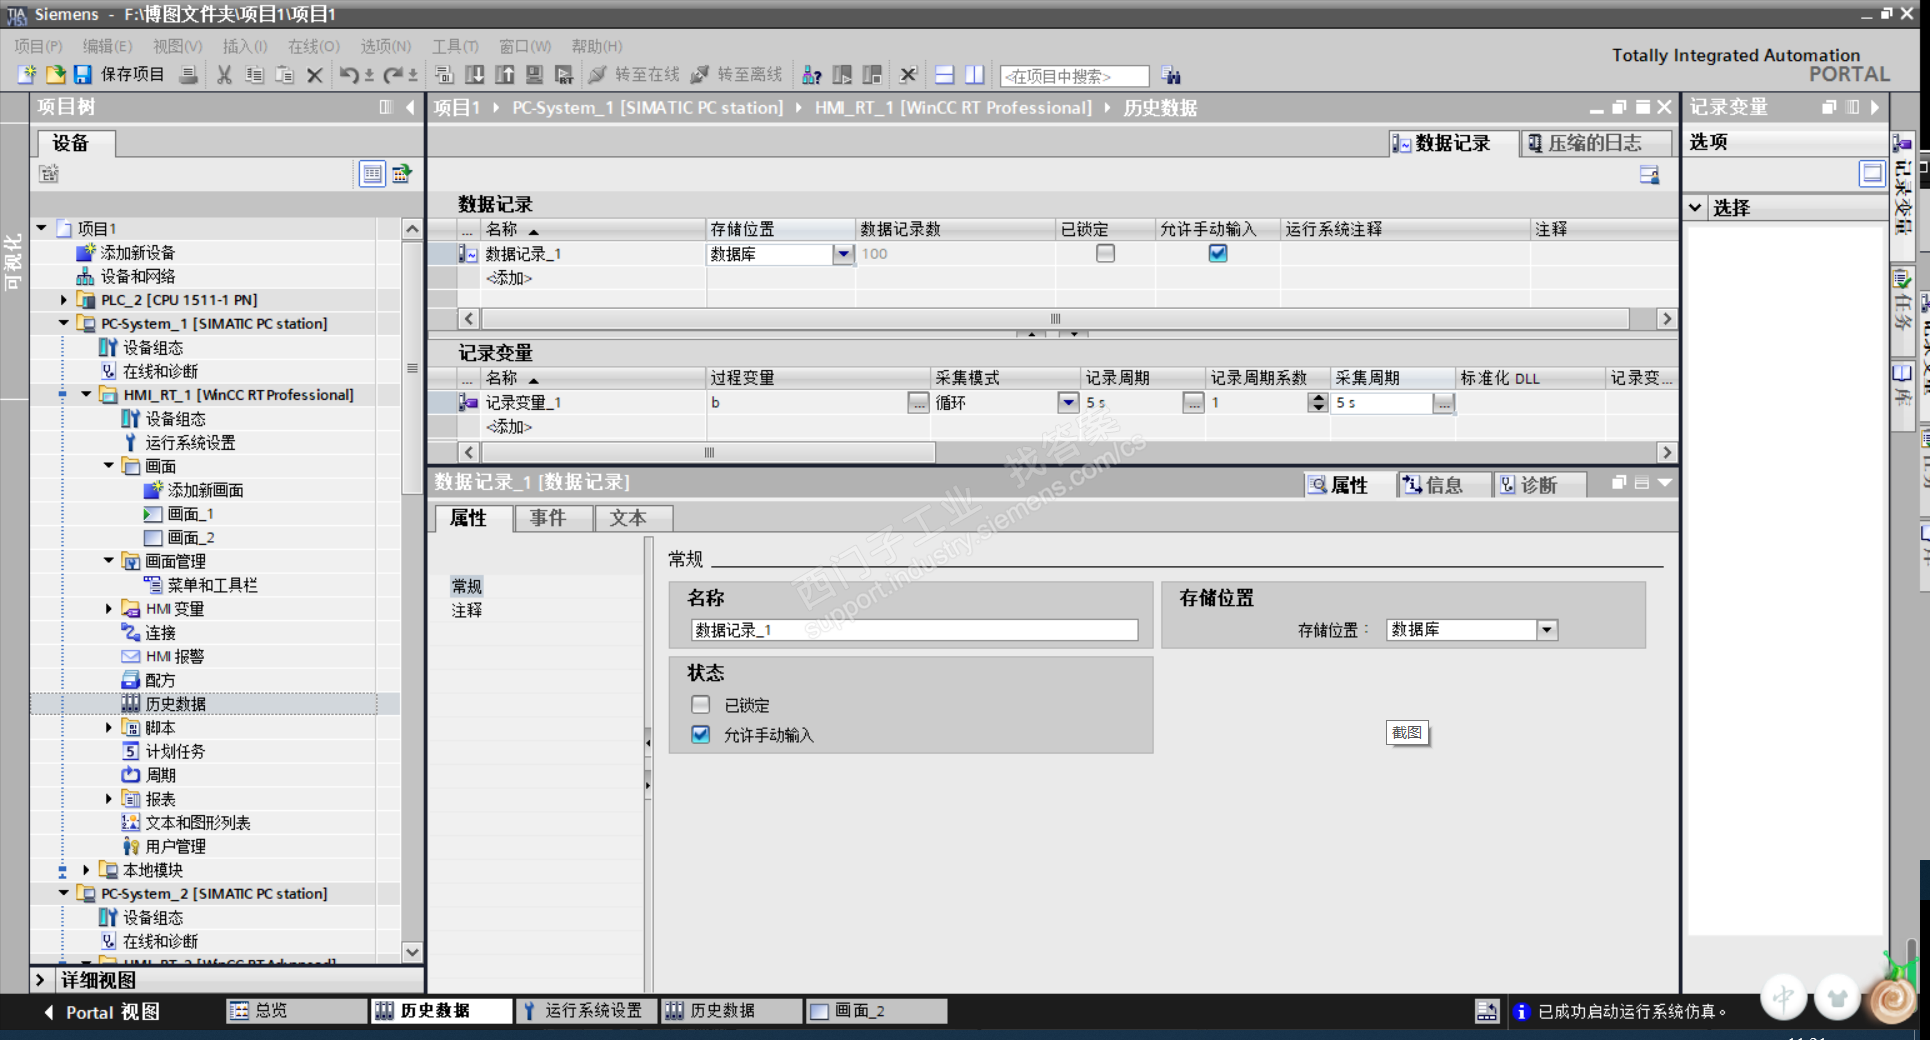Open the 视图(V) menu
The height and width of the screenshot is (1040, 1930).
pyautogui.click(x=177, y=46)
